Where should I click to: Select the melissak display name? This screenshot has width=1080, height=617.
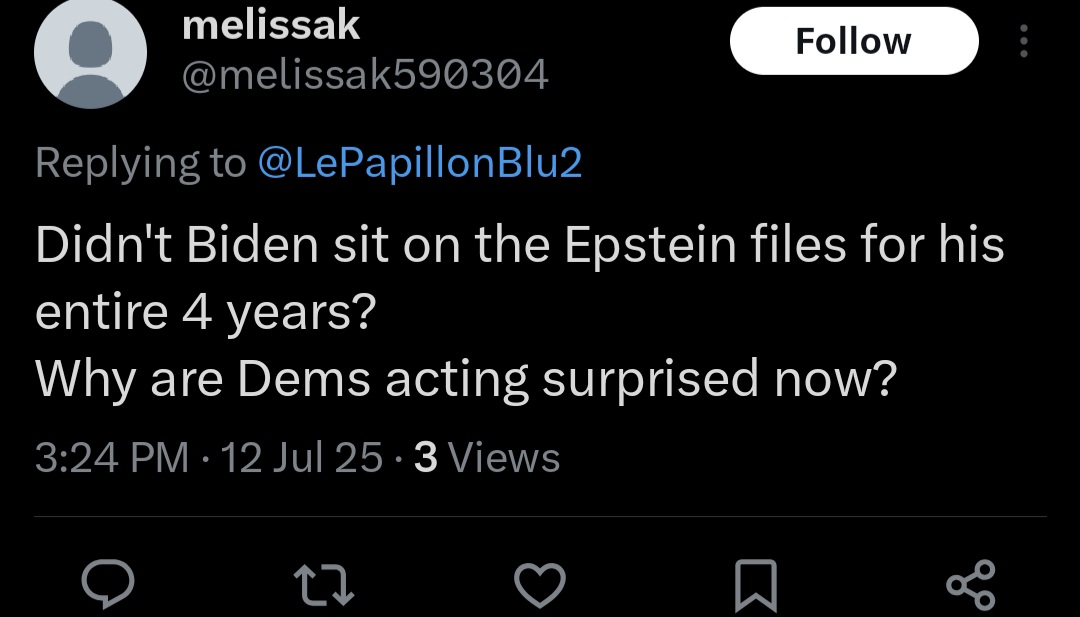tap(271, 25)
